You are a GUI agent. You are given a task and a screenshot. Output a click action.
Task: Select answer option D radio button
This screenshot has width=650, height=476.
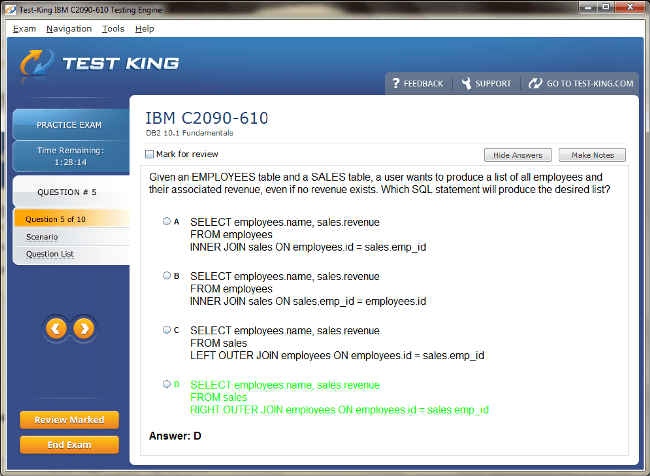(x=167, y=384)
